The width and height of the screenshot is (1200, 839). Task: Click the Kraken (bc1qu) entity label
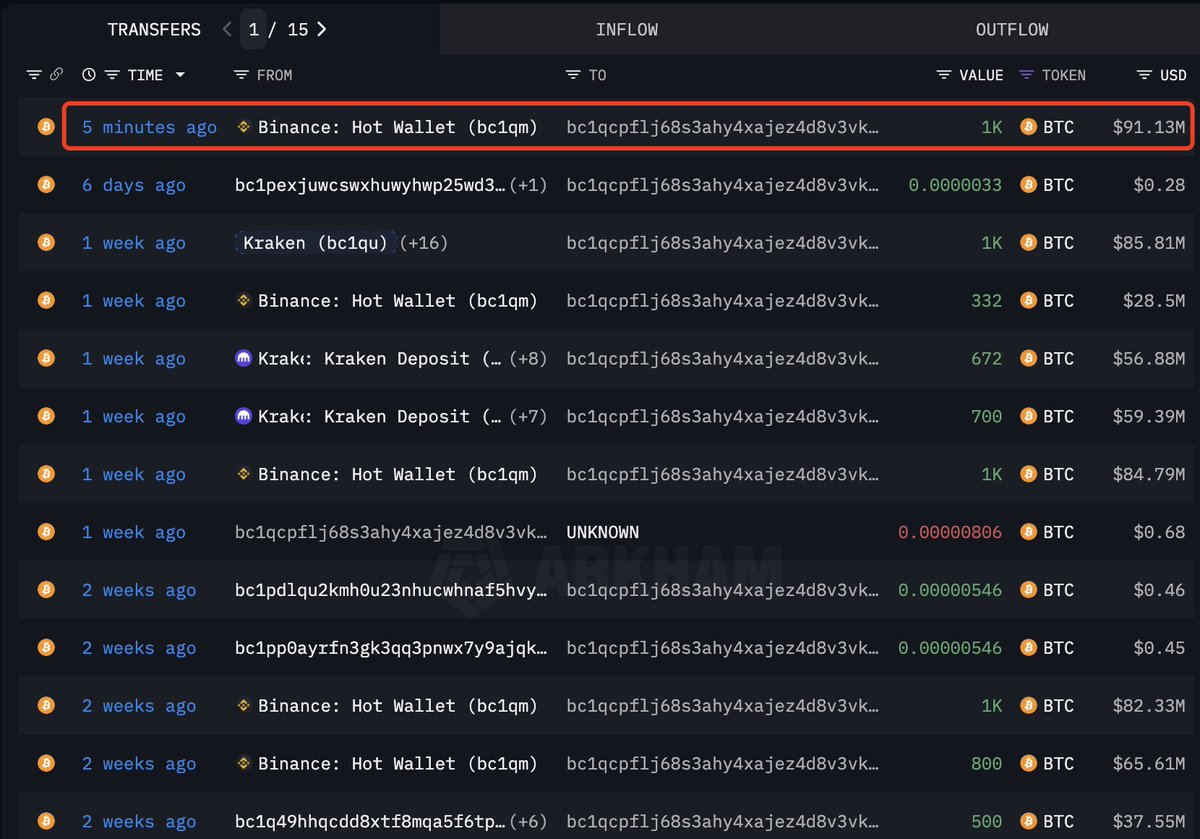tap(315, 242)
